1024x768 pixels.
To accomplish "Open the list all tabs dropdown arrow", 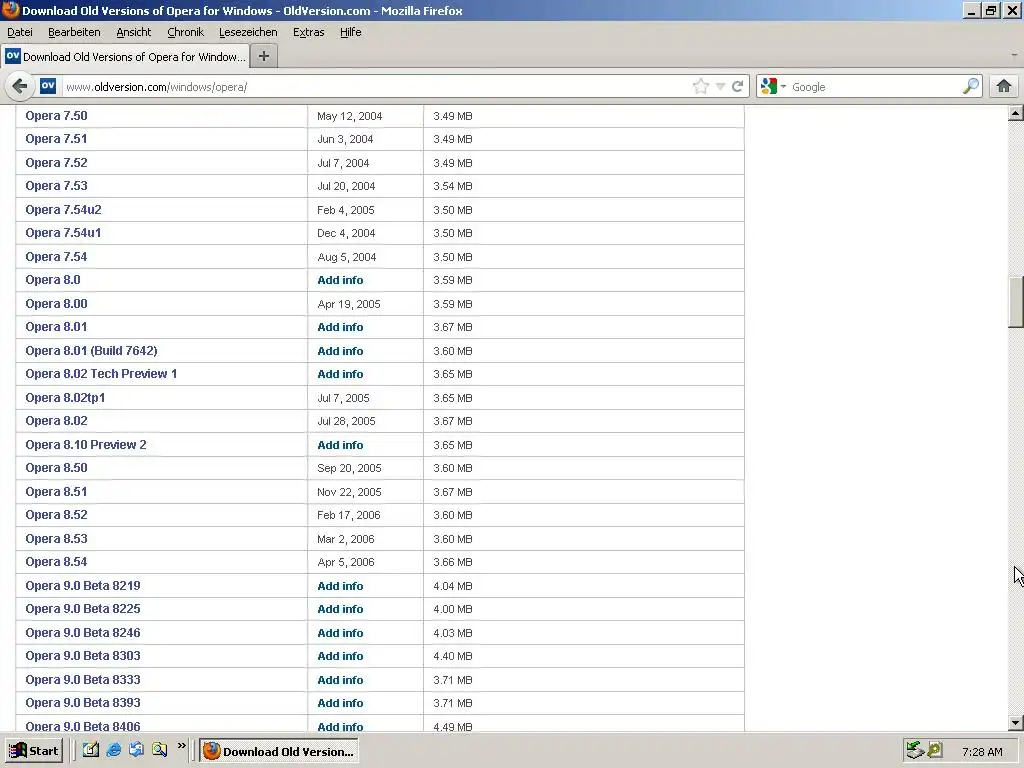I will [1014, 56].
